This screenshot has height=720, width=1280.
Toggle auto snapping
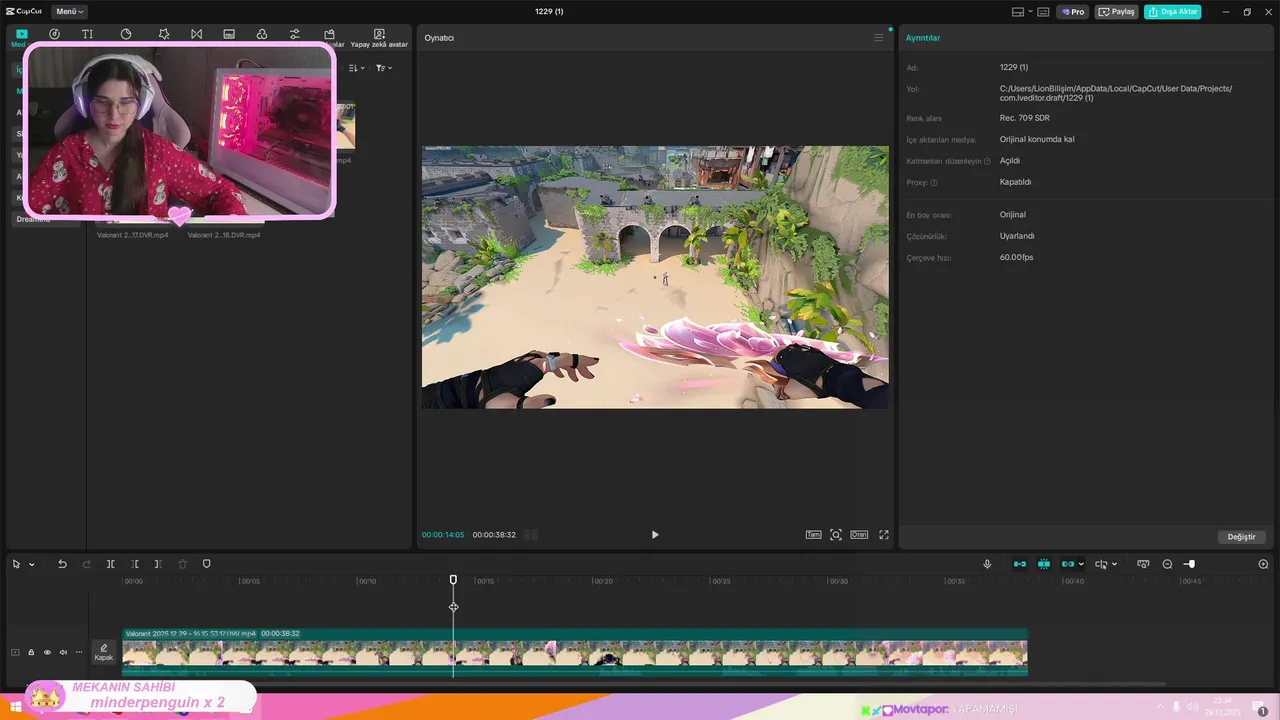click(x=1044, y=564)
